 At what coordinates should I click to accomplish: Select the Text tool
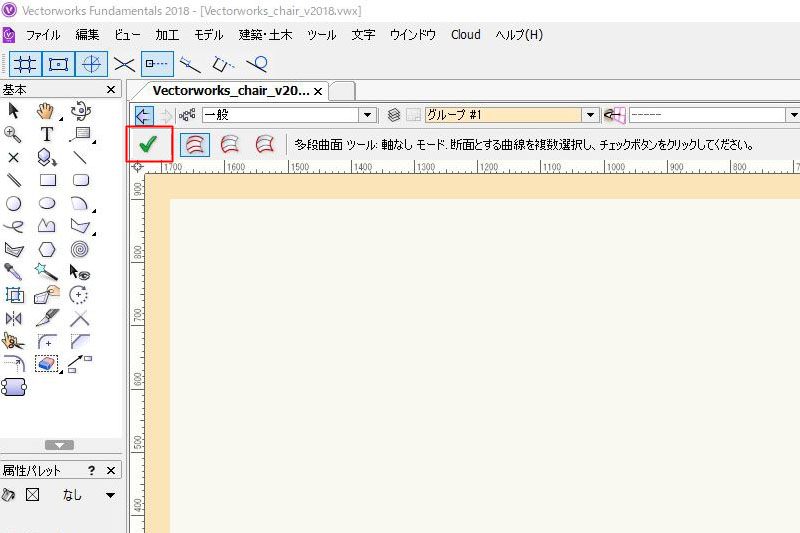pyautogui.click(x=46, y=134)
